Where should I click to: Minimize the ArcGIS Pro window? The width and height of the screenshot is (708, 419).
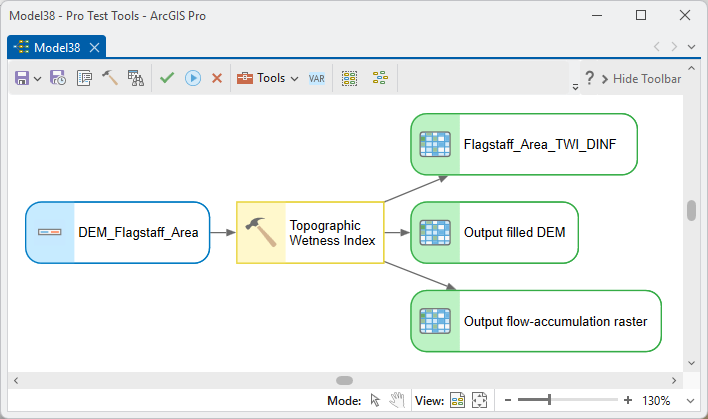[x=597, y=15]
